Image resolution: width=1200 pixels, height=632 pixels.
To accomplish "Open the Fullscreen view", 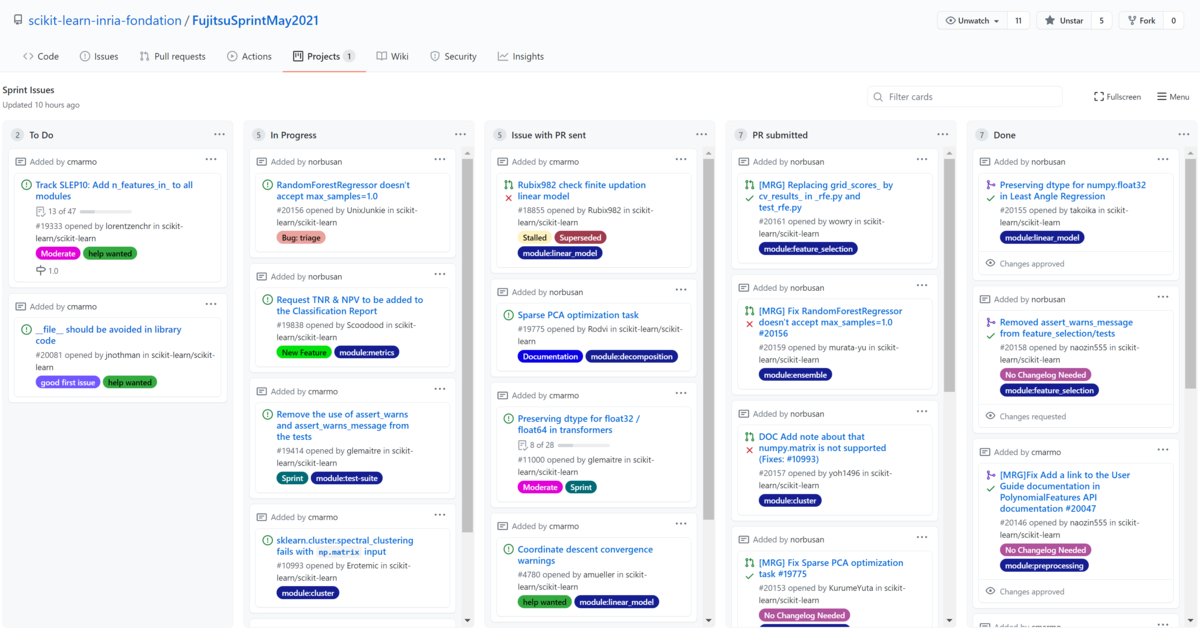I will (x=1117, y=97).
